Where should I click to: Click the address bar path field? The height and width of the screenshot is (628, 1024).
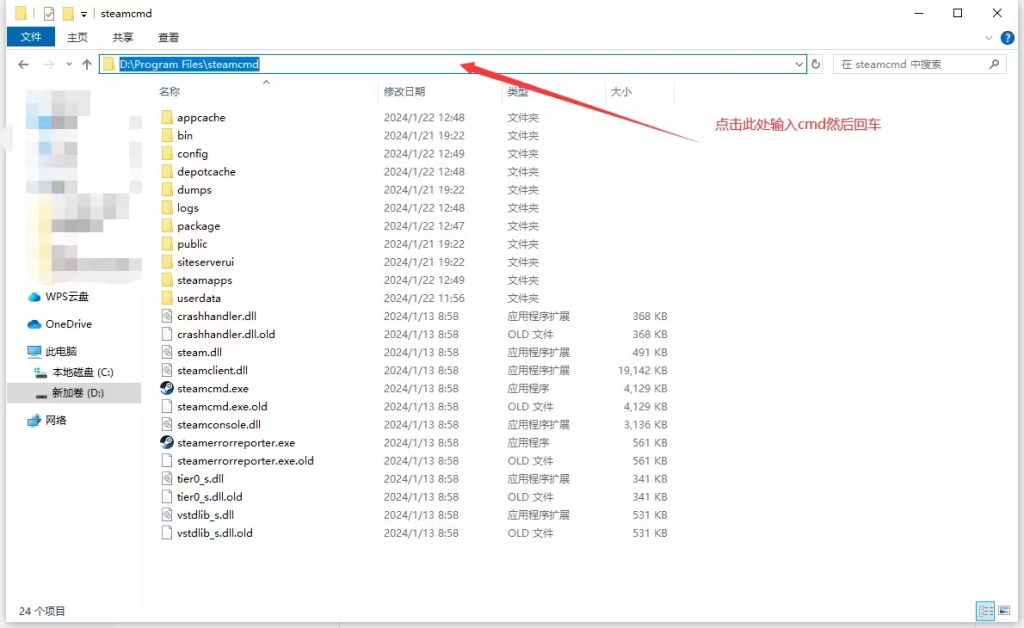453,64
